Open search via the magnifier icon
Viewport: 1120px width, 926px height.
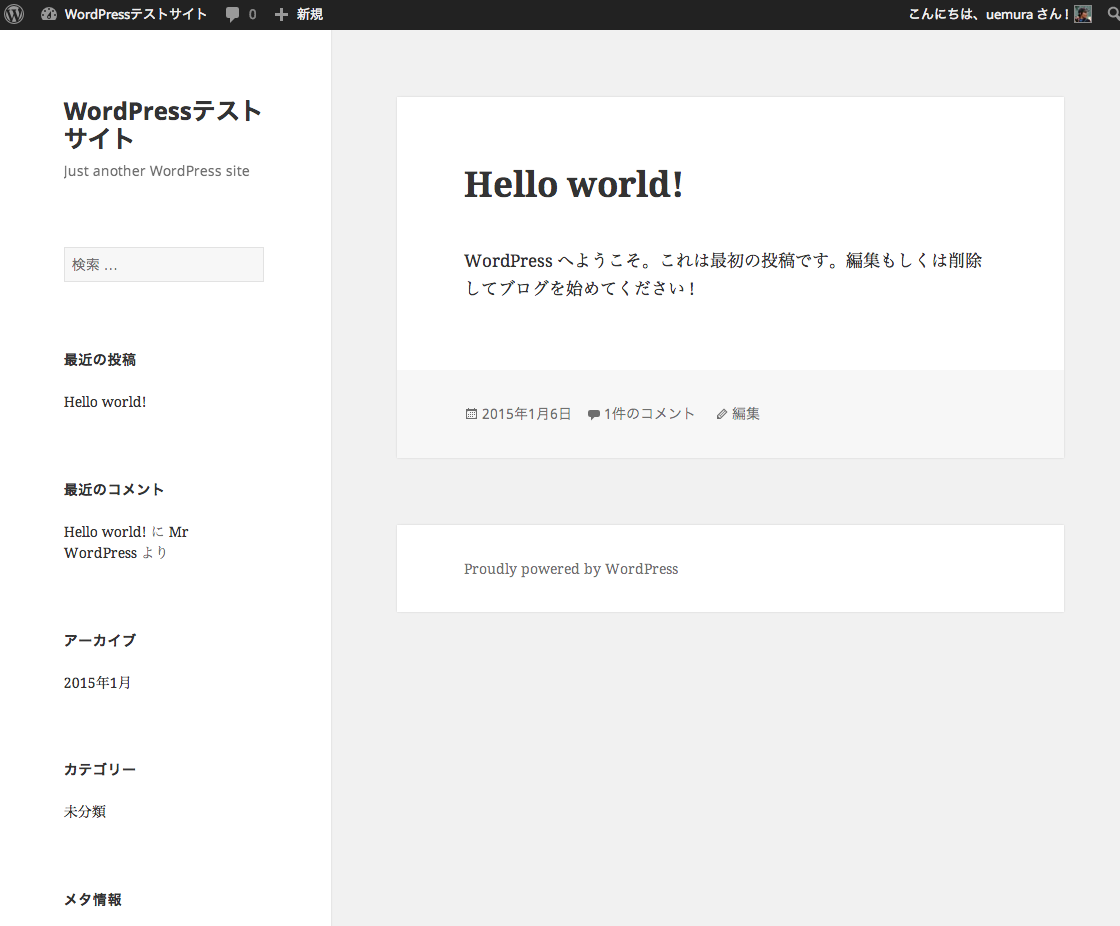pyautogui.click(x=1111, y=14)
